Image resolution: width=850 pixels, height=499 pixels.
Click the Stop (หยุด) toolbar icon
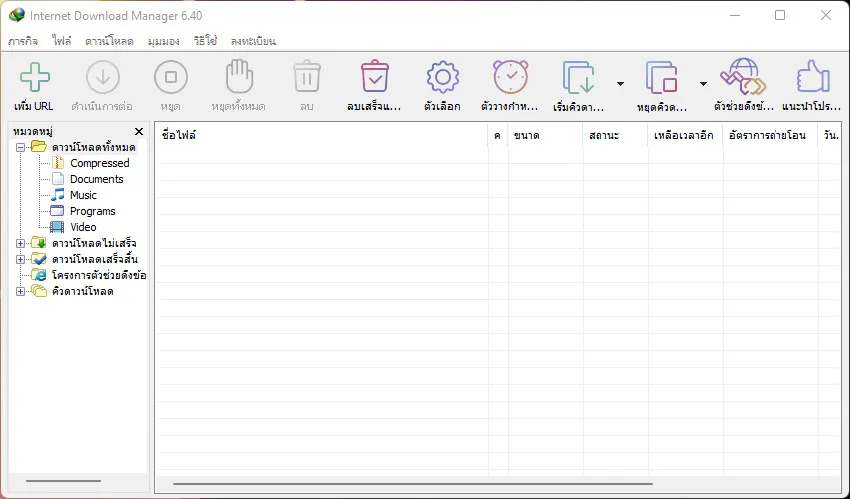click(171, 77)
